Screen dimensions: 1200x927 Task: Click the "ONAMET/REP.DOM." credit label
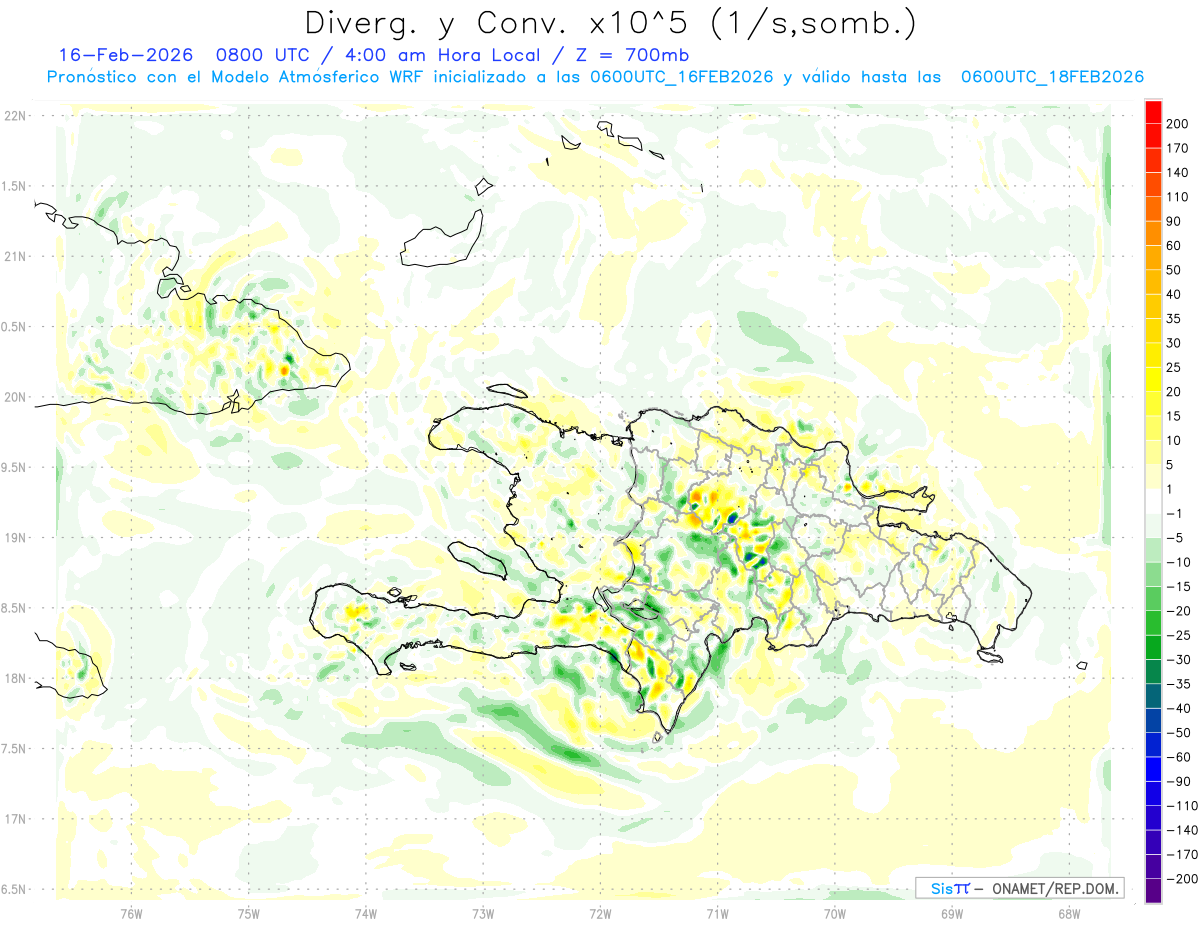pos(1055,888)
